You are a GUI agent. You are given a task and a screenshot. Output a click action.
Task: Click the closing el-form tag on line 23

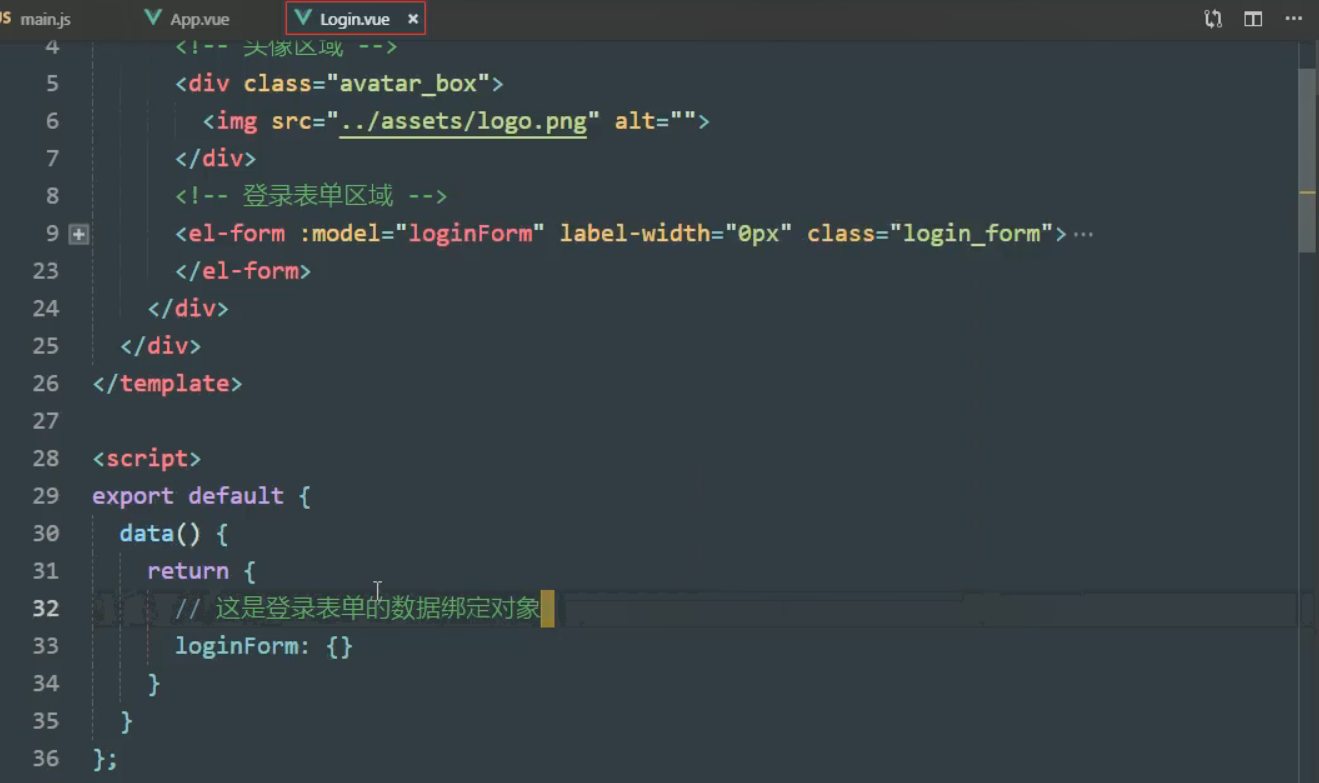243,271
